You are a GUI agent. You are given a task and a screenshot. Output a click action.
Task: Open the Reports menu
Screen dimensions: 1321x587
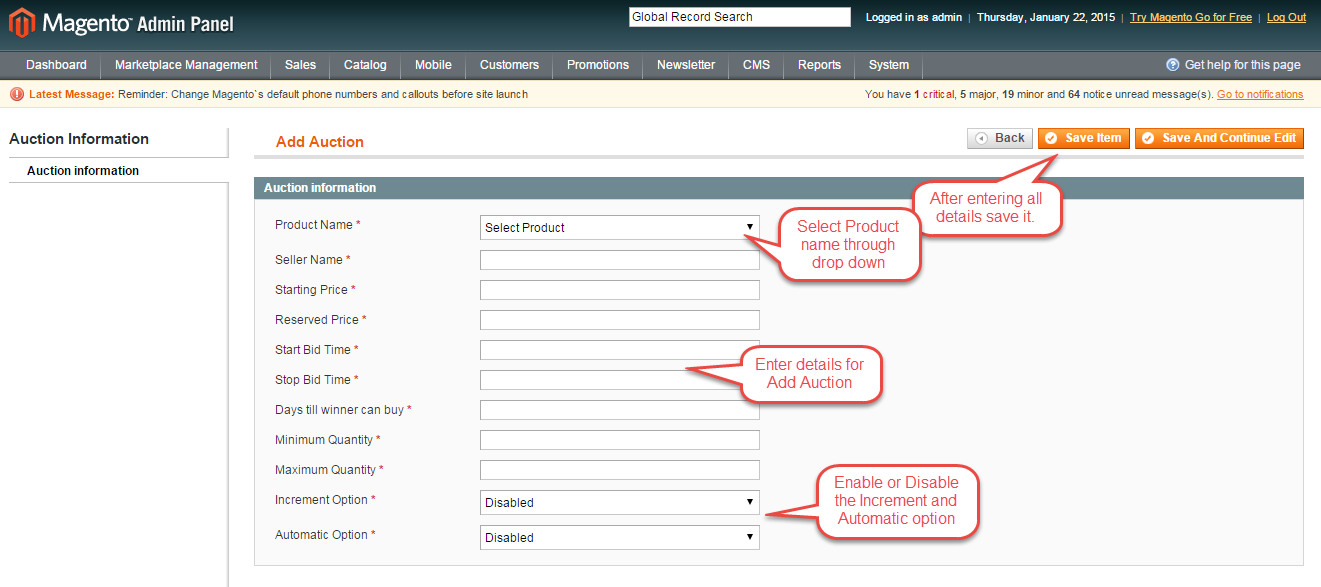pyautogui.click(x=819, y=65)
